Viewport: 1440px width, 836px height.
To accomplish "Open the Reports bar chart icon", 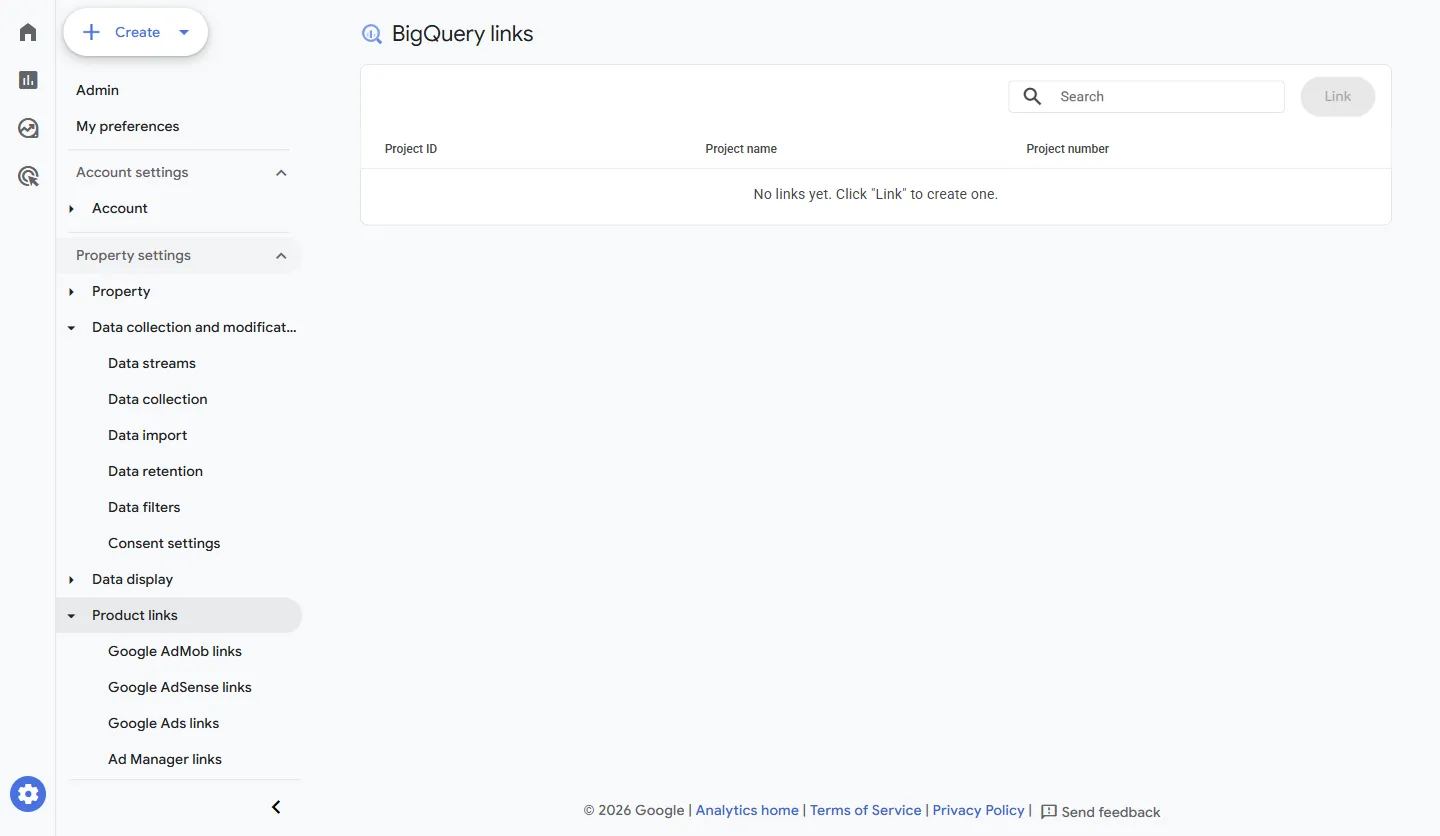I will tap(28, 80).
